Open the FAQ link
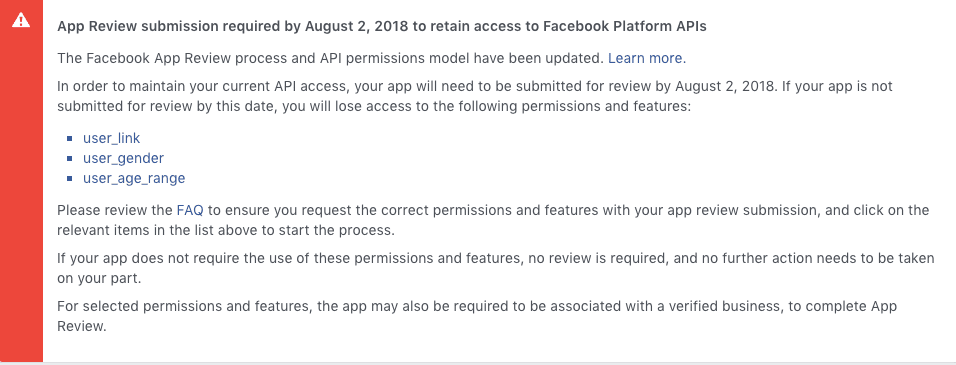This screenshot has height=365, width=956. (x=190, y=210)
